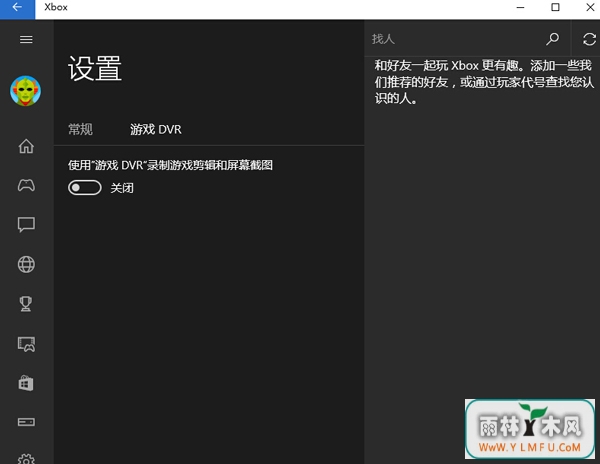Go back with the blue arrow button
Viewport: 600px width, 464px height.
17,9
